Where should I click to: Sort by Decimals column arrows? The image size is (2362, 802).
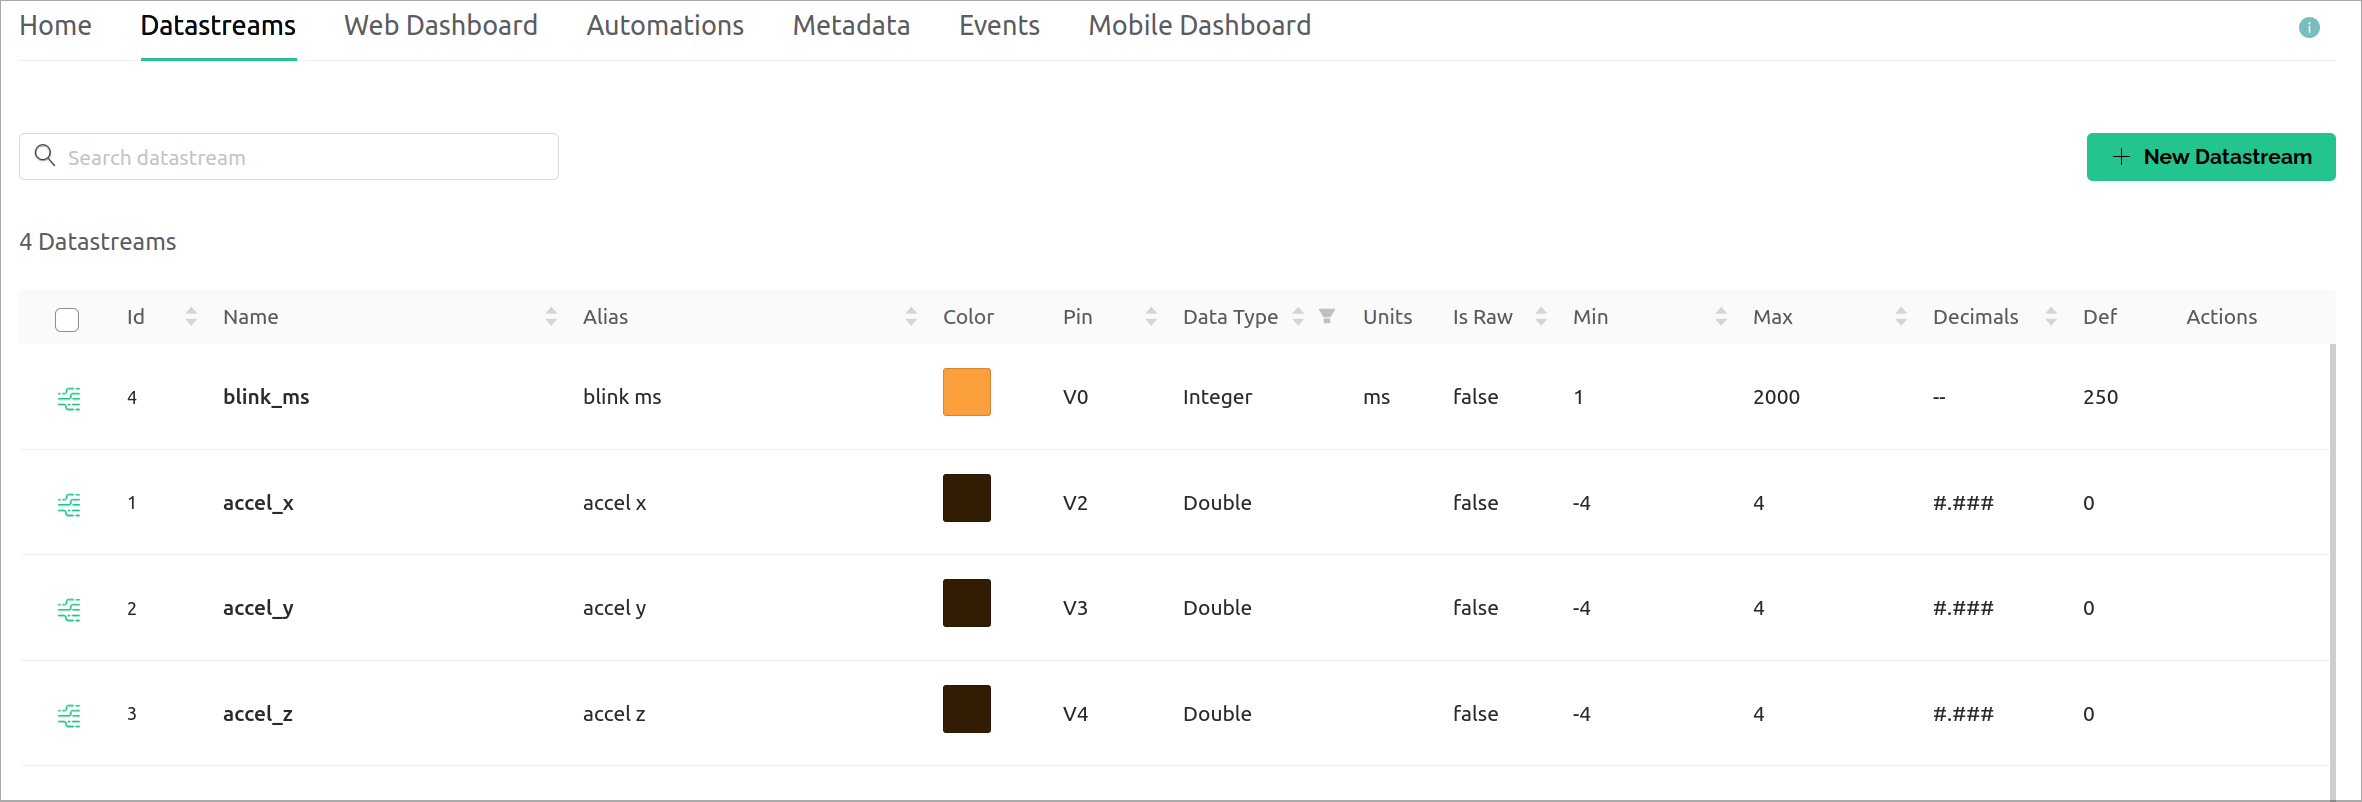[2051, 317]
